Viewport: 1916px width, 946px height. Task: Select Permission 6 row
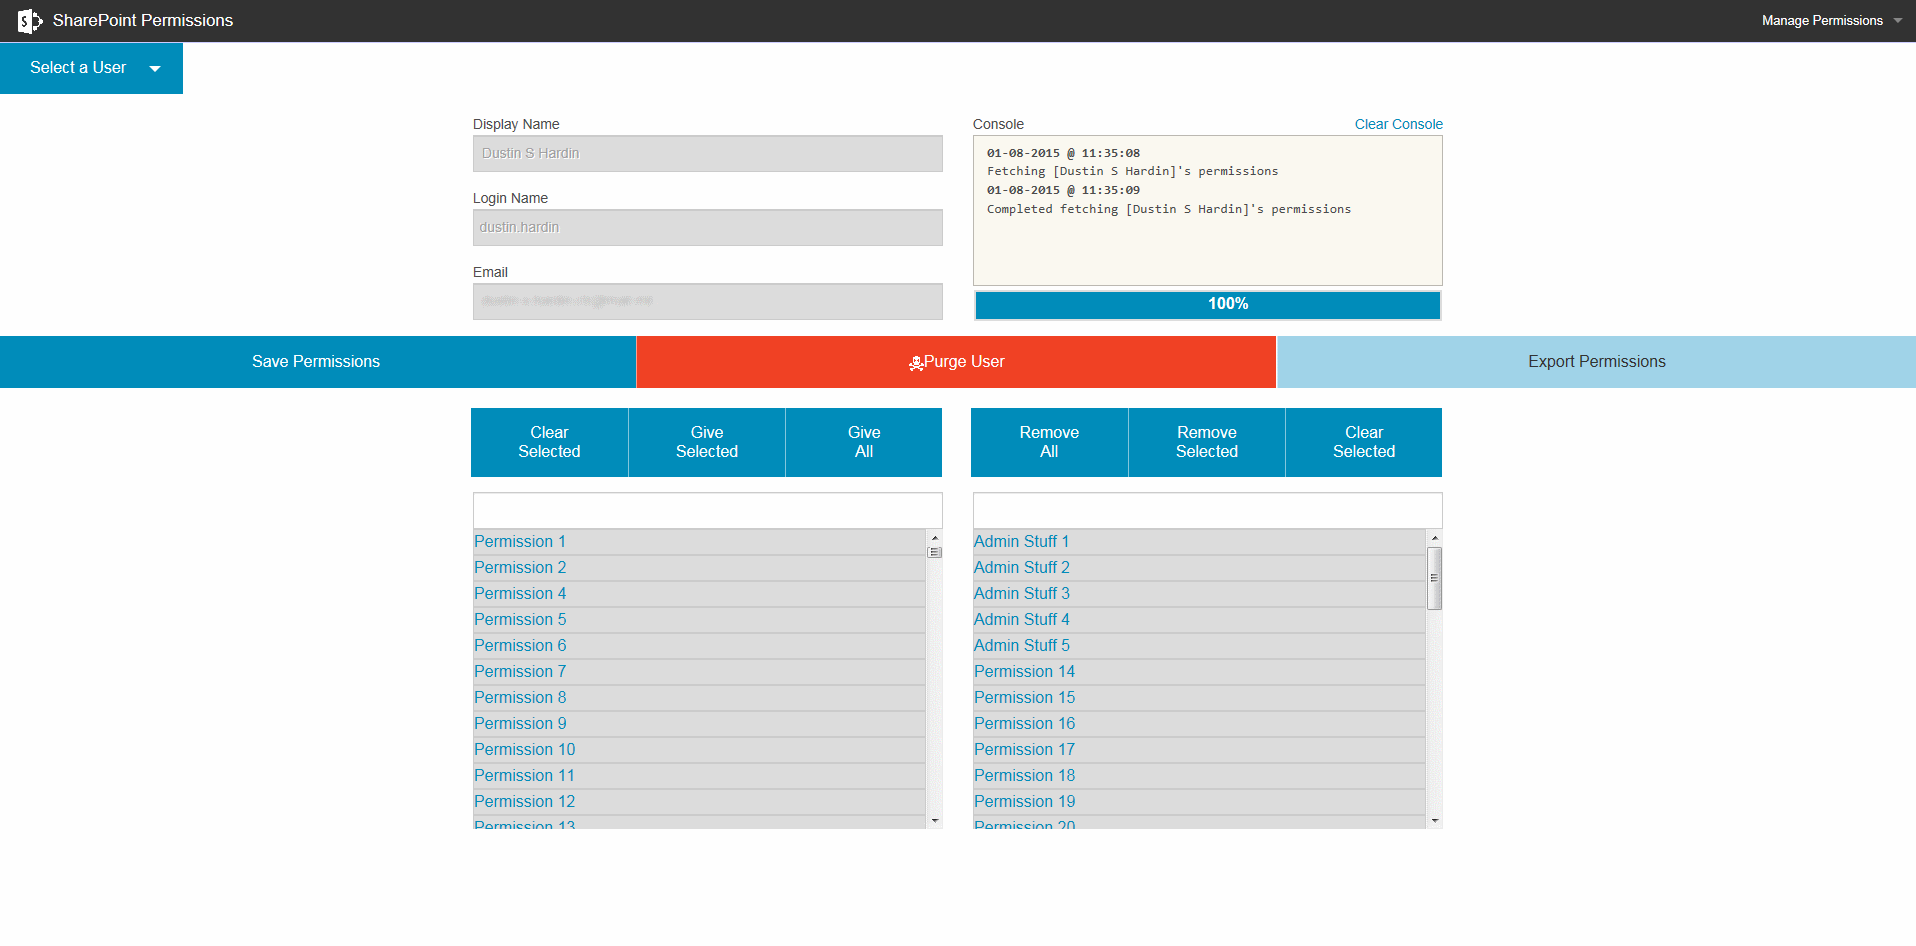point(699,646)
